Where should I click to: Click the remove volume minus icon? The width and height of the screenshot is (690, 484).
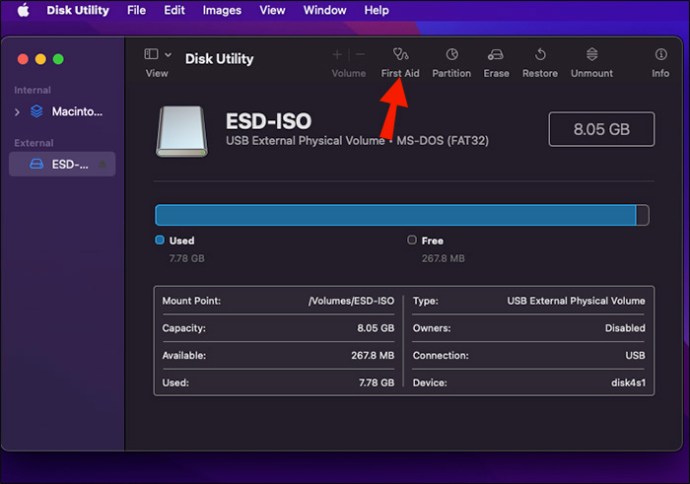tap(360, 55)
